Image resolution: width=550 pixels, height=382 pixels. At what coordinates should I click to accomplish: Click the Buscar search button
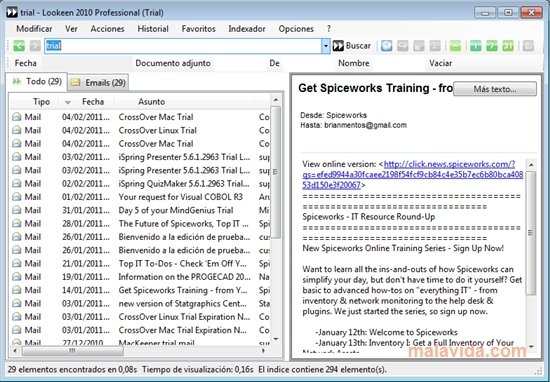click(352, 46)
